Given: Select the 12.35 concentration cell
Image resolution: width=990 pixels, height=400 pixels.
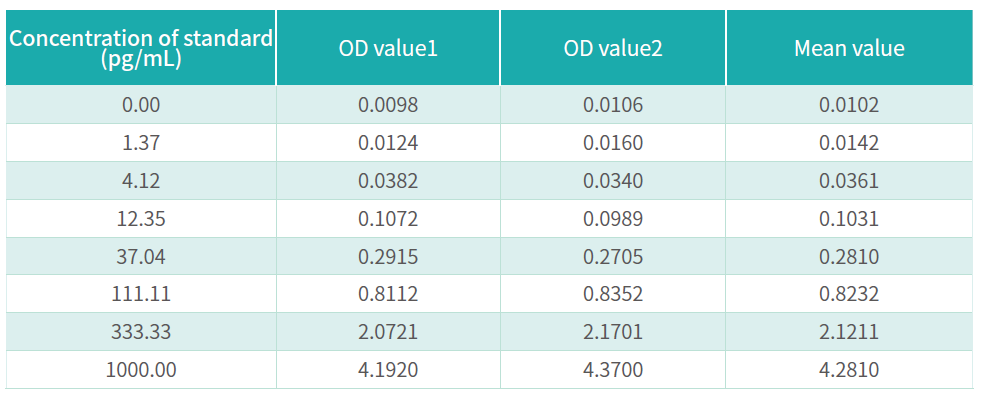Looking at the screenshot, I should (x=141, y=219).
